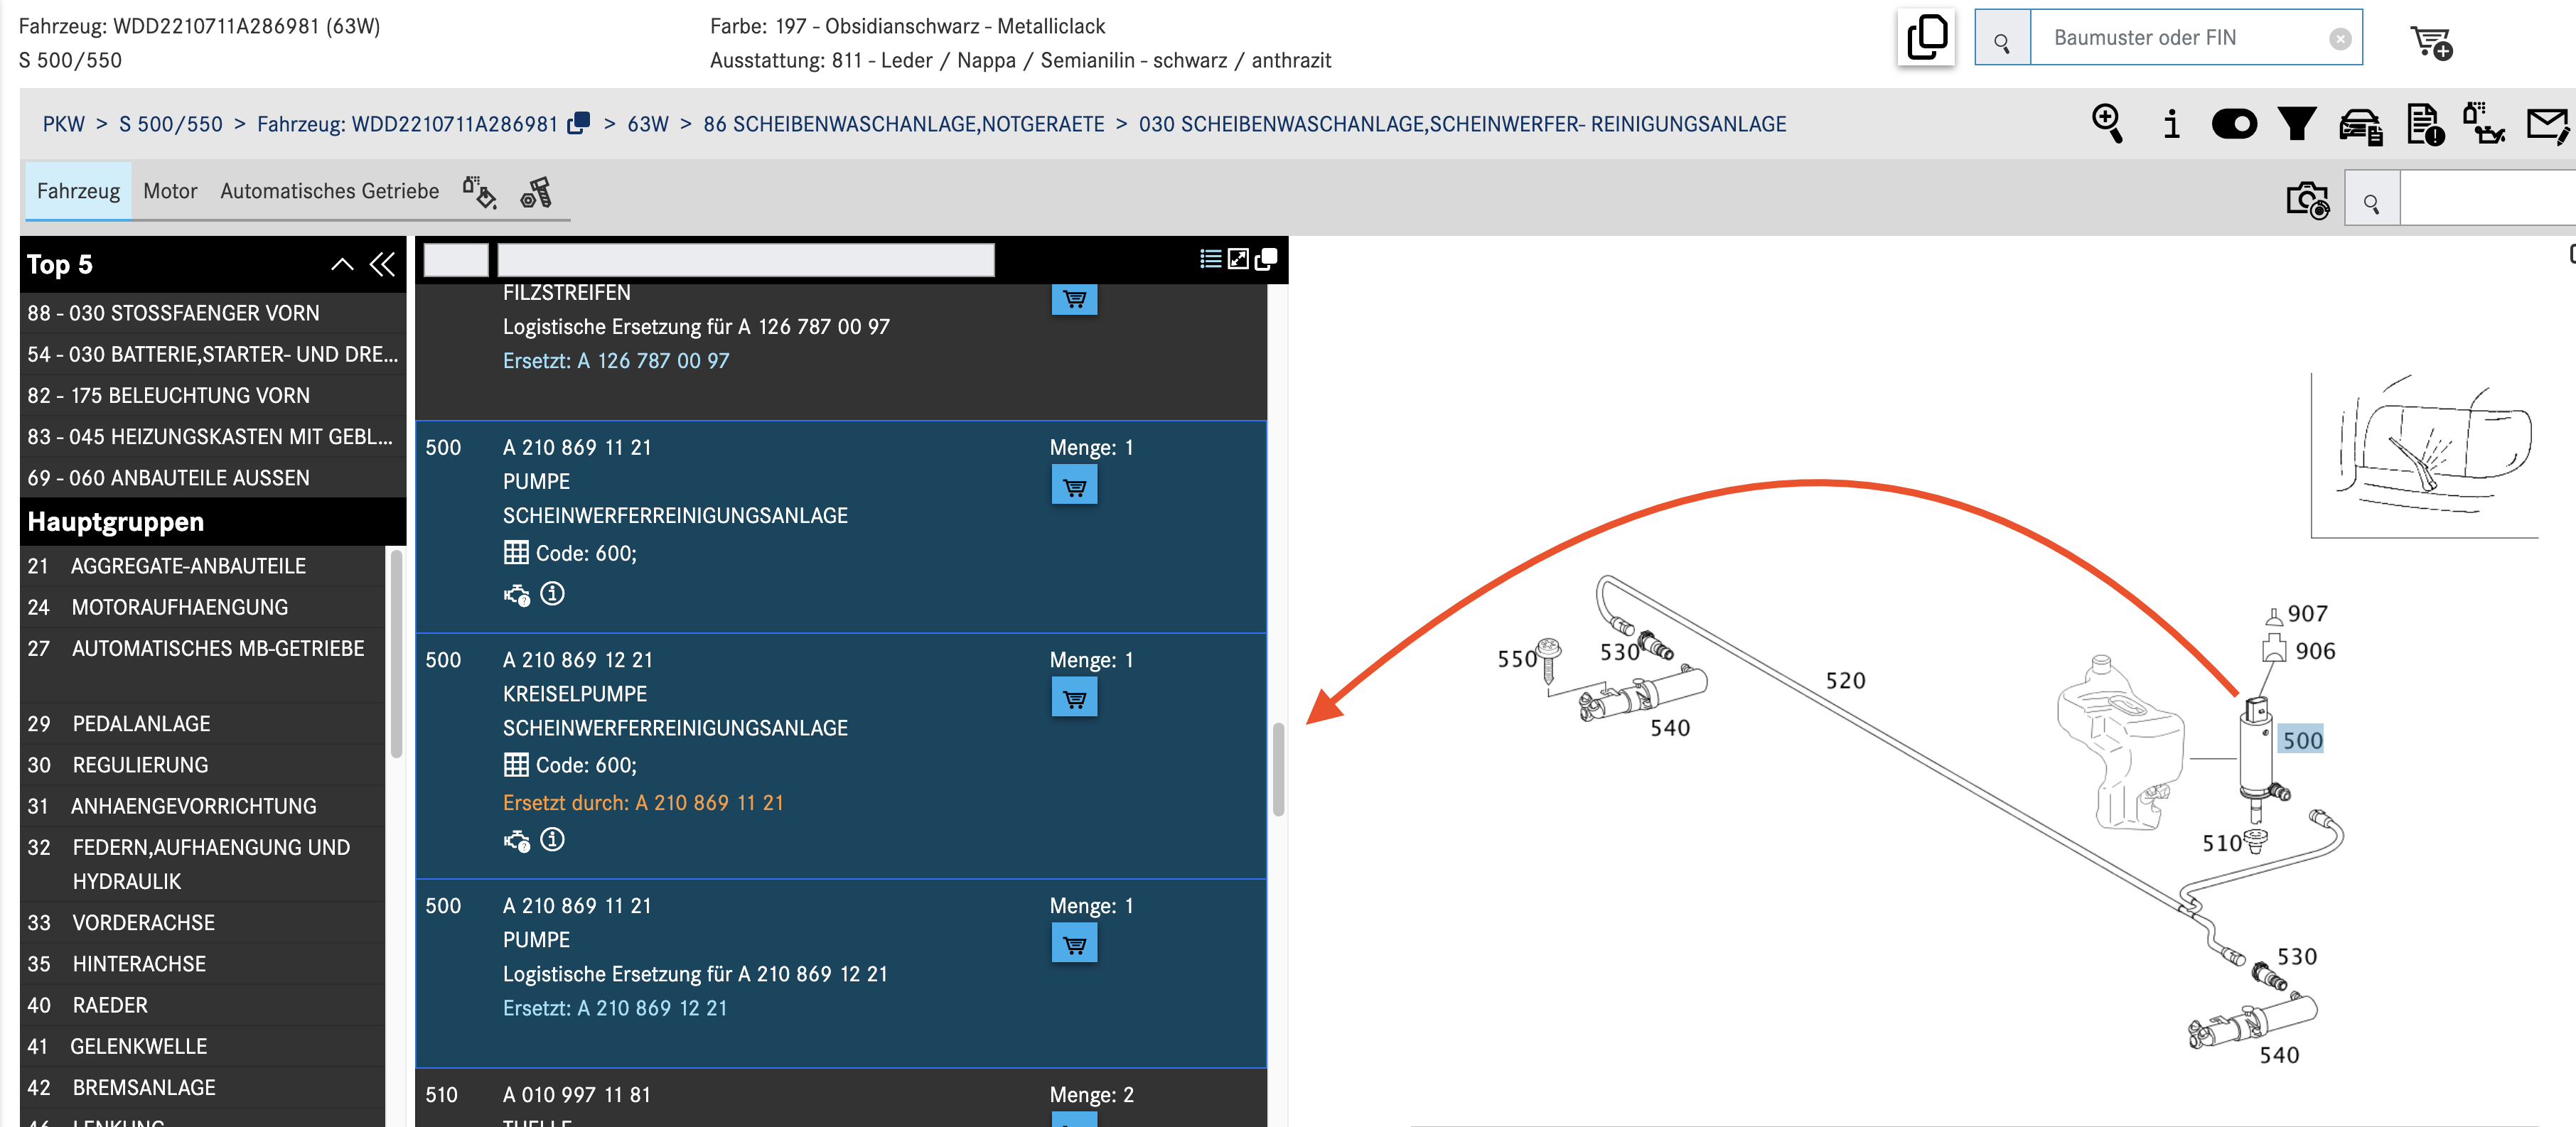
Task: Click the oil can fluids icon
Action: point(2484,124)
